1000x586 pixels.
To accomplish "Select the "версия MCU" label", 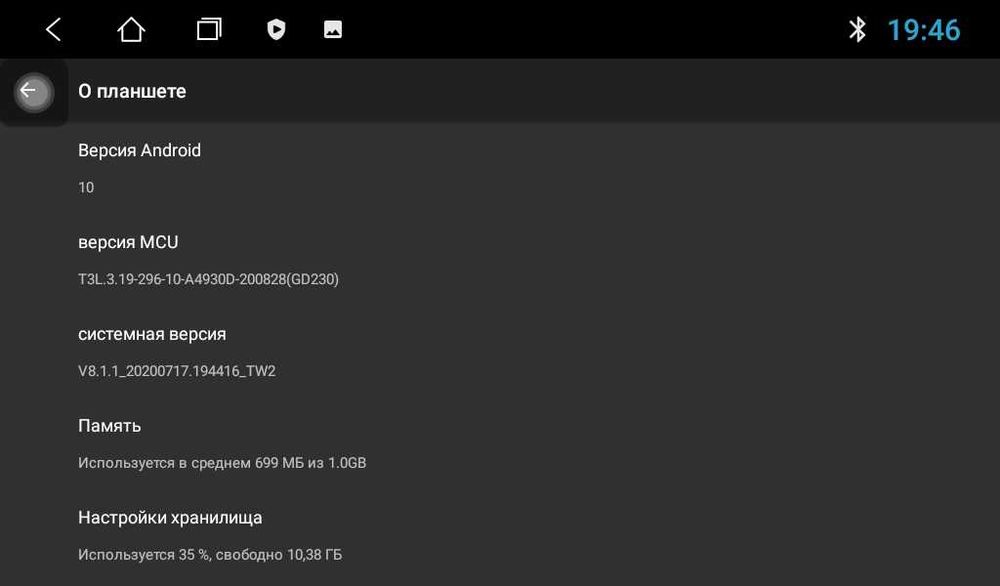I will [128, 242].
